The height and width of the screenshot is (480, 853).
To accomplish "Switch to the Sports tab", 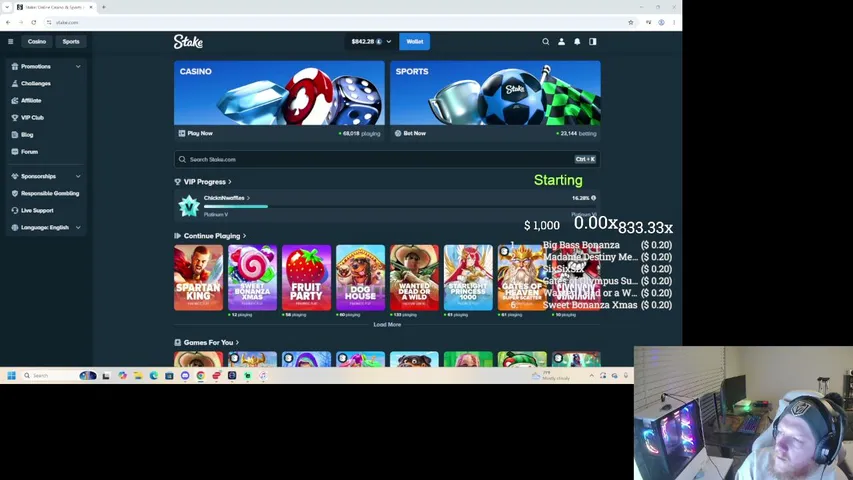I will tap(71, 41).
